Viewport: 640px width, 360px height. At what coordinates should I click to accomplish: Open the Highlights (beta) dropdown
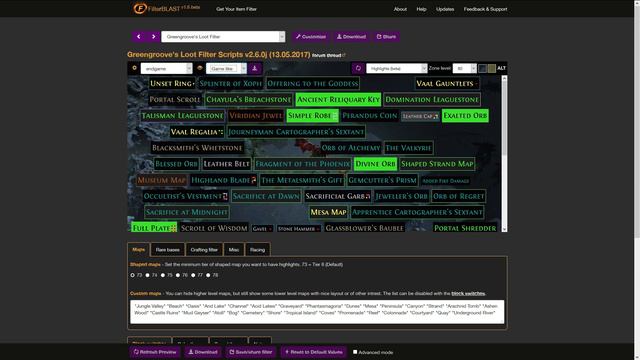tap(396, 69)
